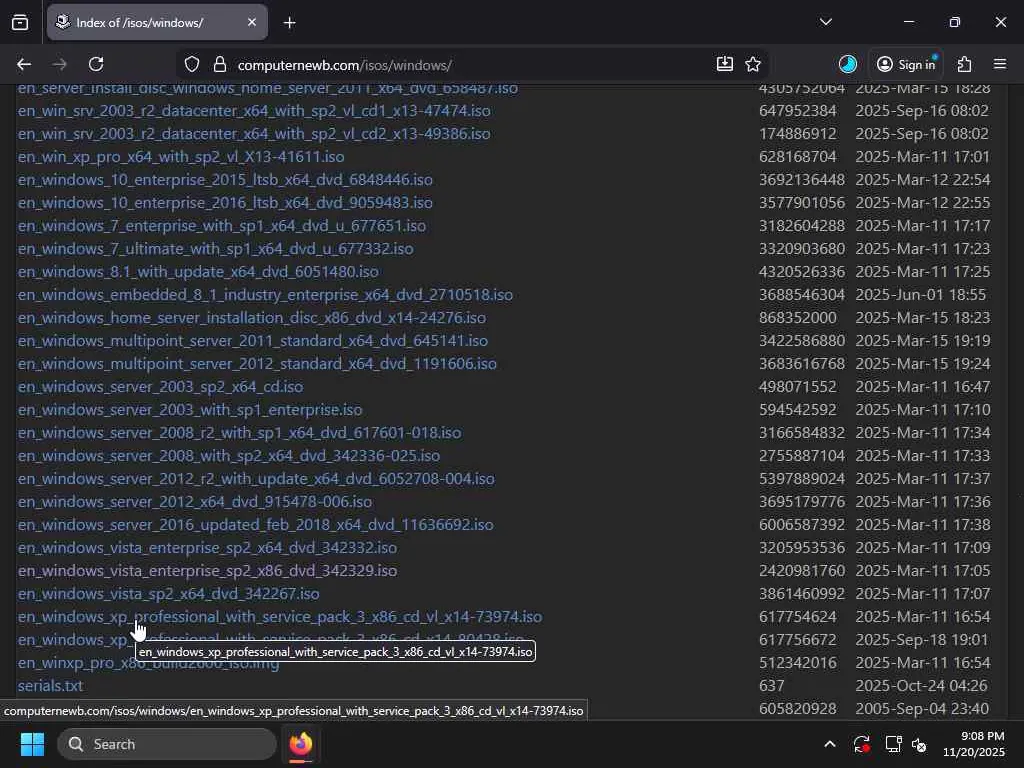Go back to the previous page
This screenshot has width=1024, height=768.
pyautogui.click(x=24, y=64)
